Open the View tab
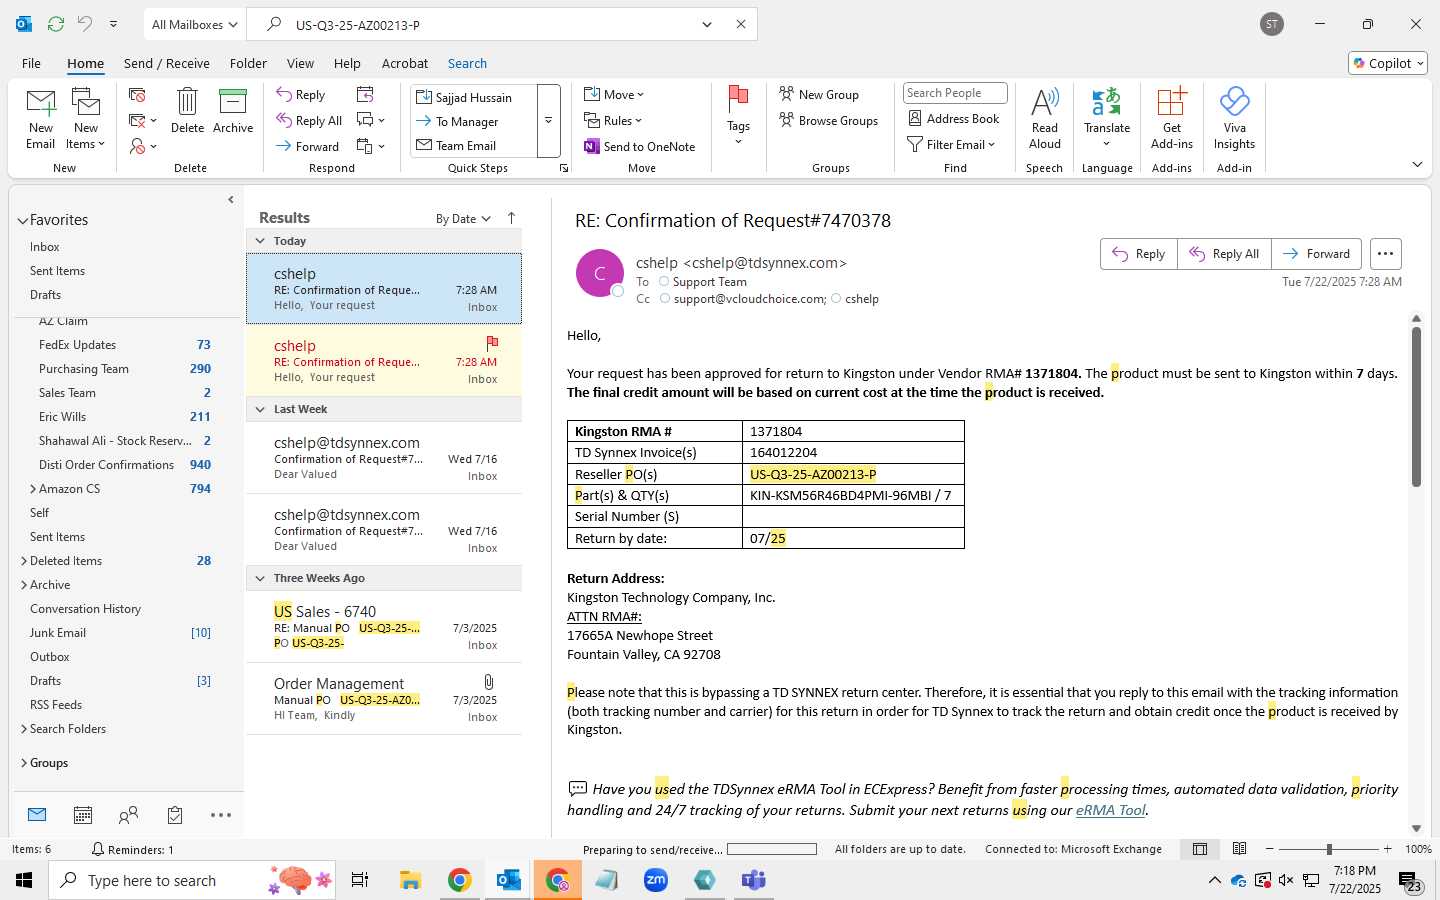 coord(300,63)
